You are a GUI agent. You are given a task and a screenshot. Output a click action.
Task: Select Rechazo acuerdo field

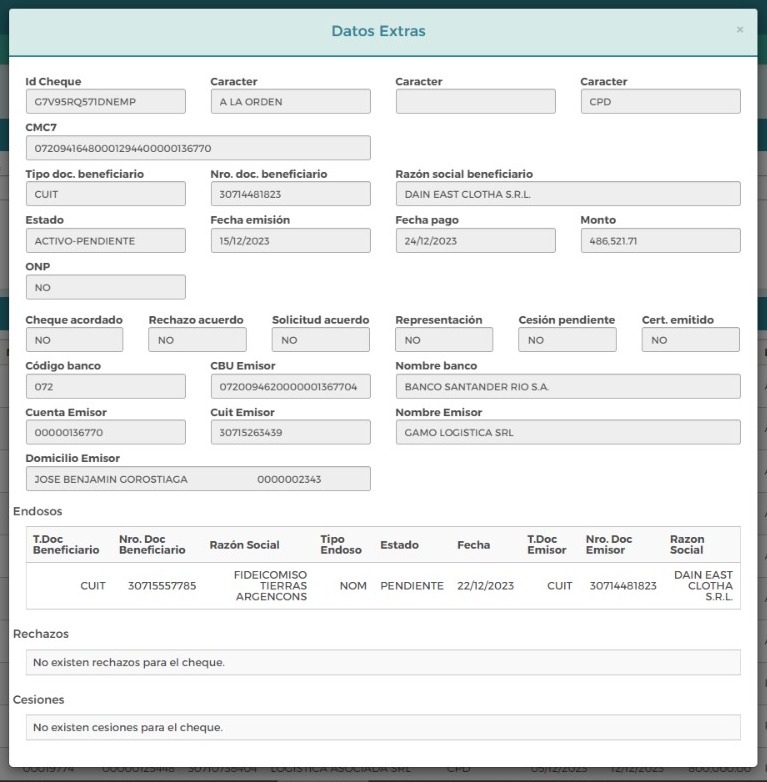pyautogui.click(x=197, y=340)
